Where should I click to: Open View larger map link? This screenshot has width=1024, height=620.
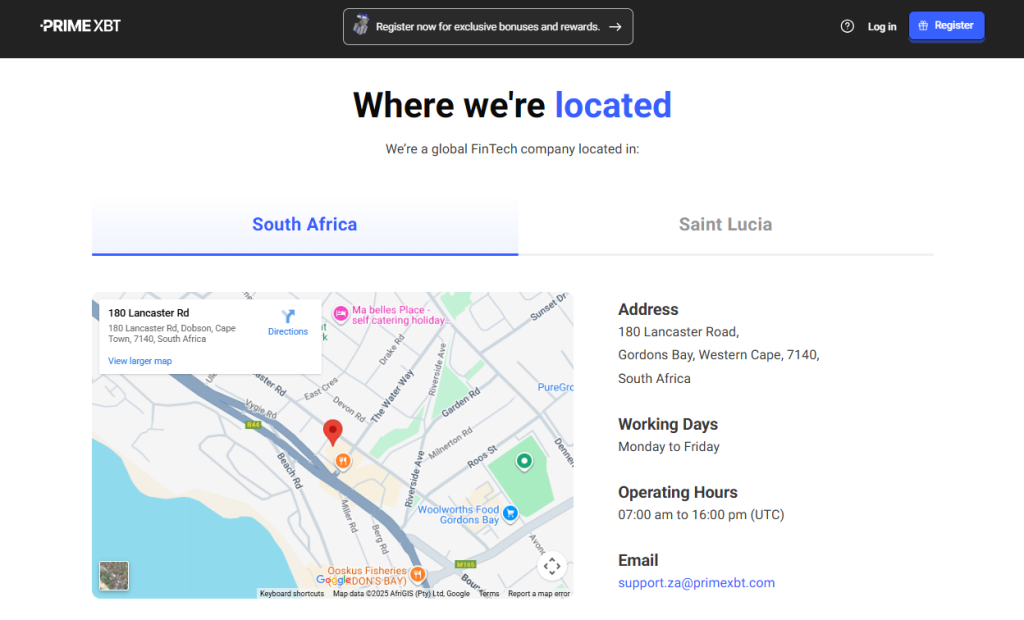140,361
